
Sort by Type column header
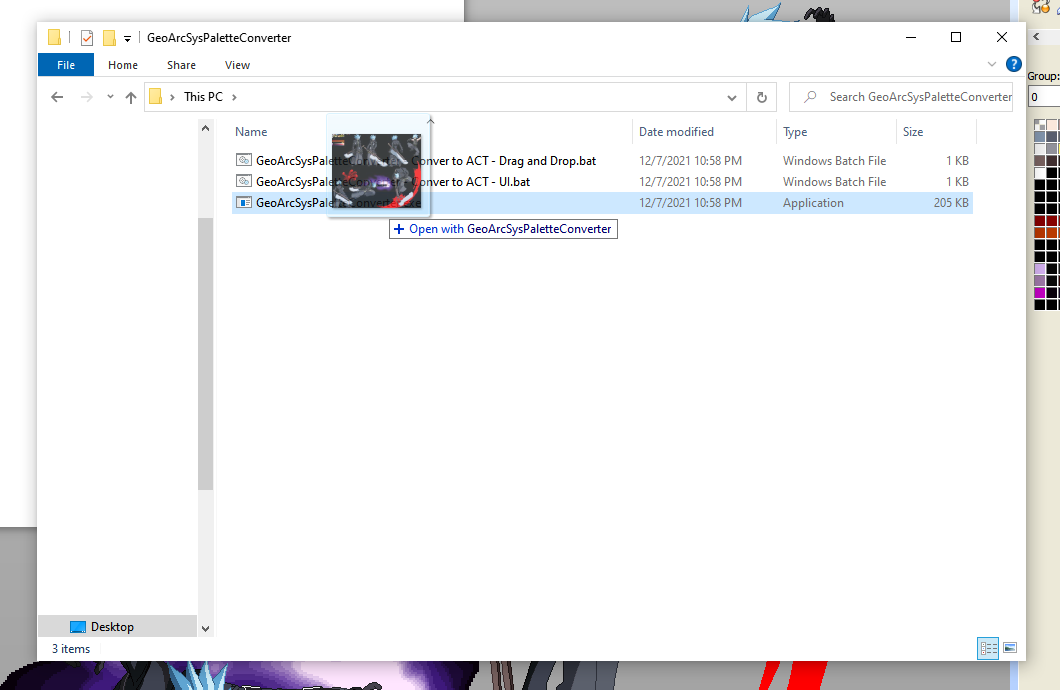pyautogui.click(x=795, y=132)
